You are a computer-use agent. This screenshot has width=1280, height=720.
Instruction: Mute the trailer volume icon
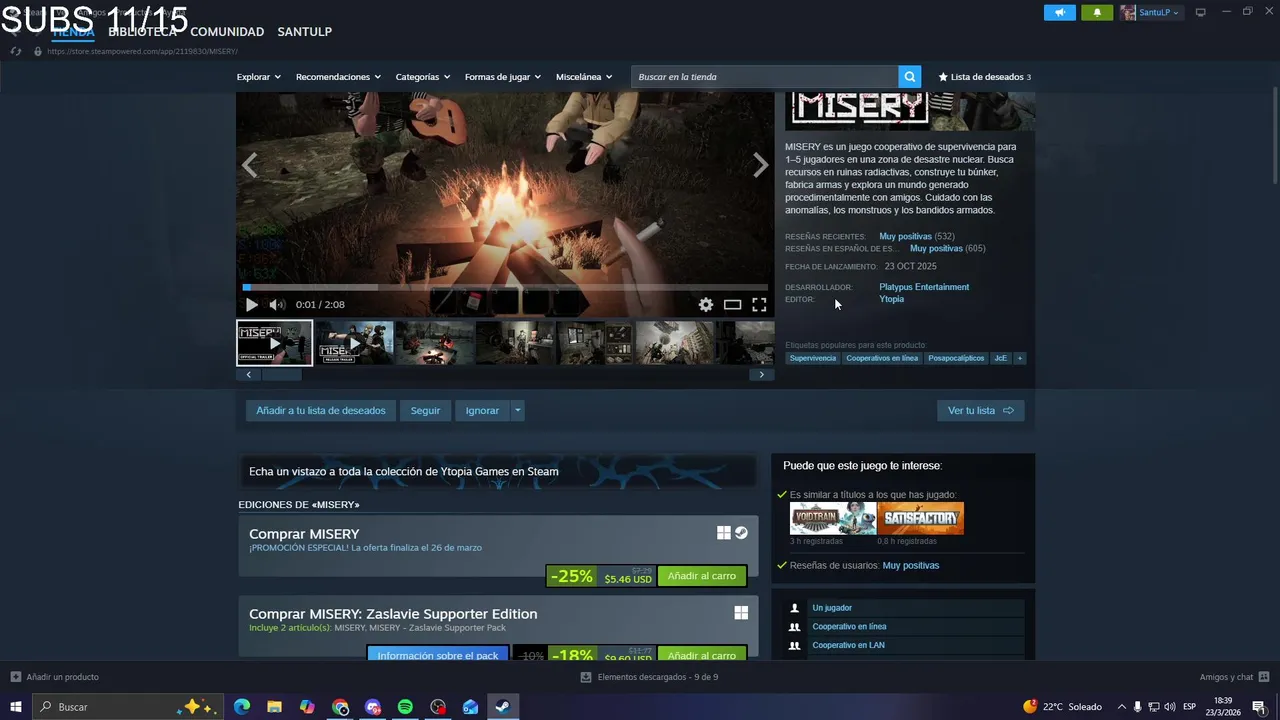pos(277,305)
